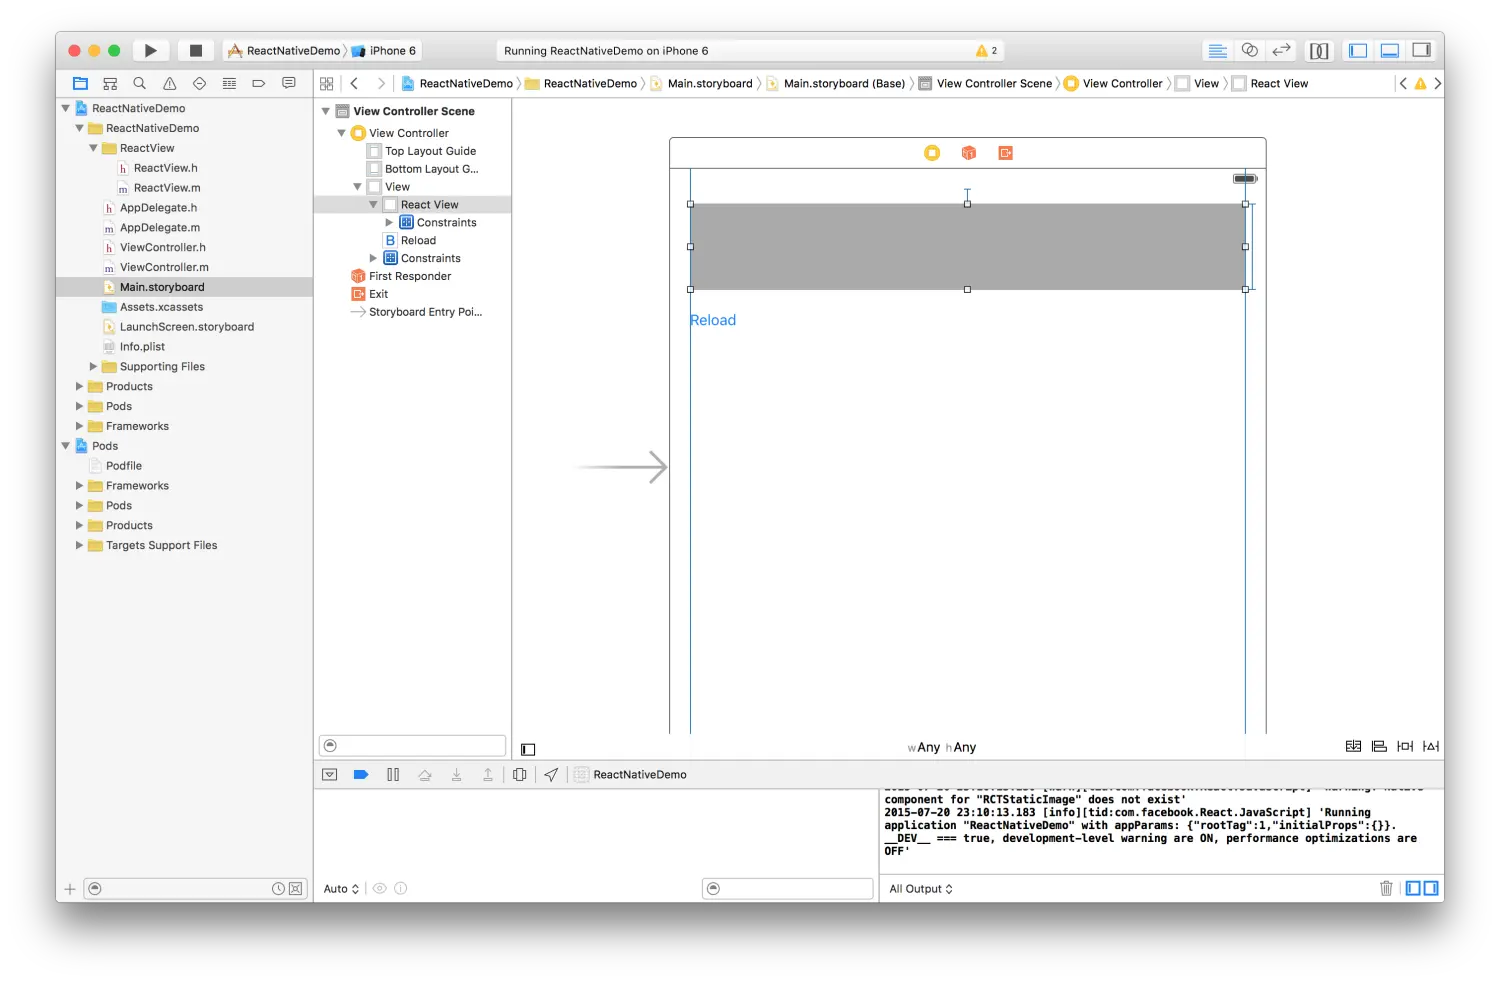1500x982 pixels.
Task: Collapse ReactNativeDemo project root
Action: point(66,108)
